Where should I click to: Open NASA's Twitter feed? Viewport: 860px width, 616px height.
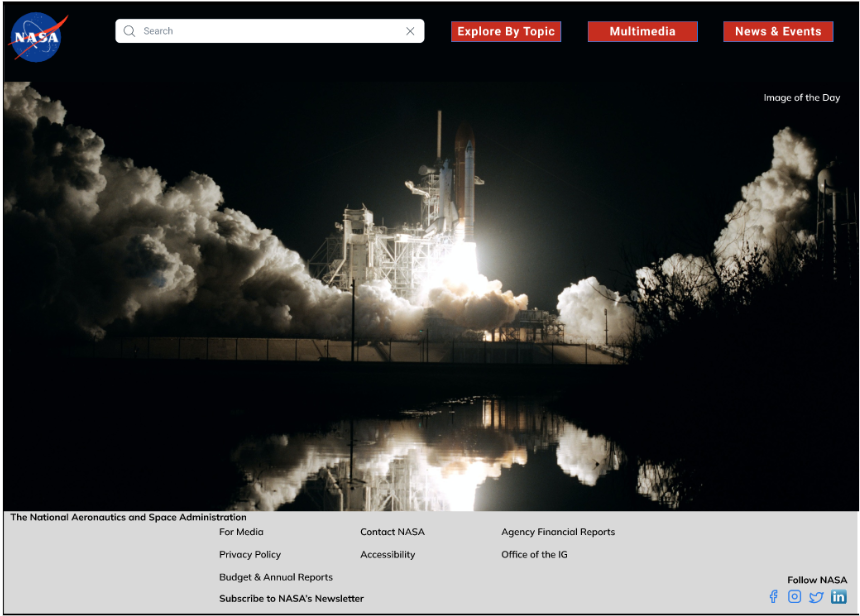[x=816, y=596]
